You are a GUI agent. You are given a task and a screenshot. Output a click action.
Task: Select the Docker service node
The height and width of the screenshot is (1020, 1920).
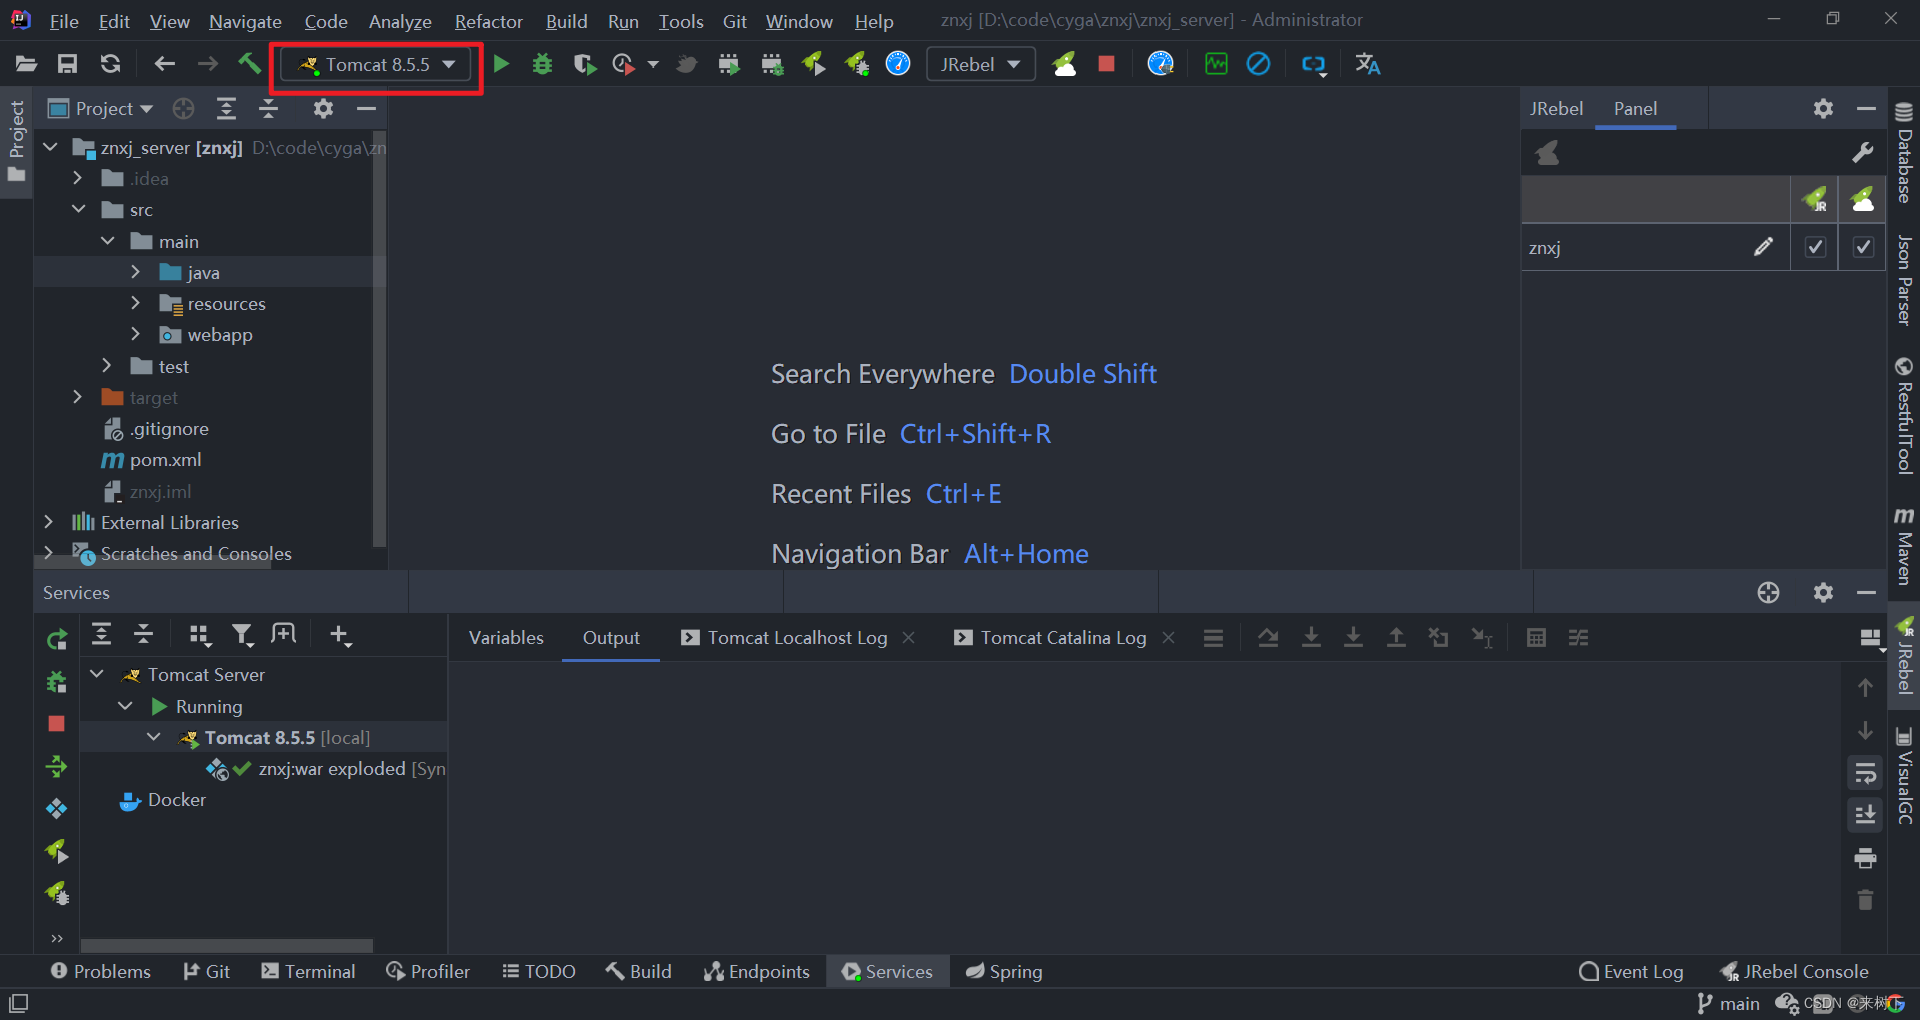[x=176, y=800]
